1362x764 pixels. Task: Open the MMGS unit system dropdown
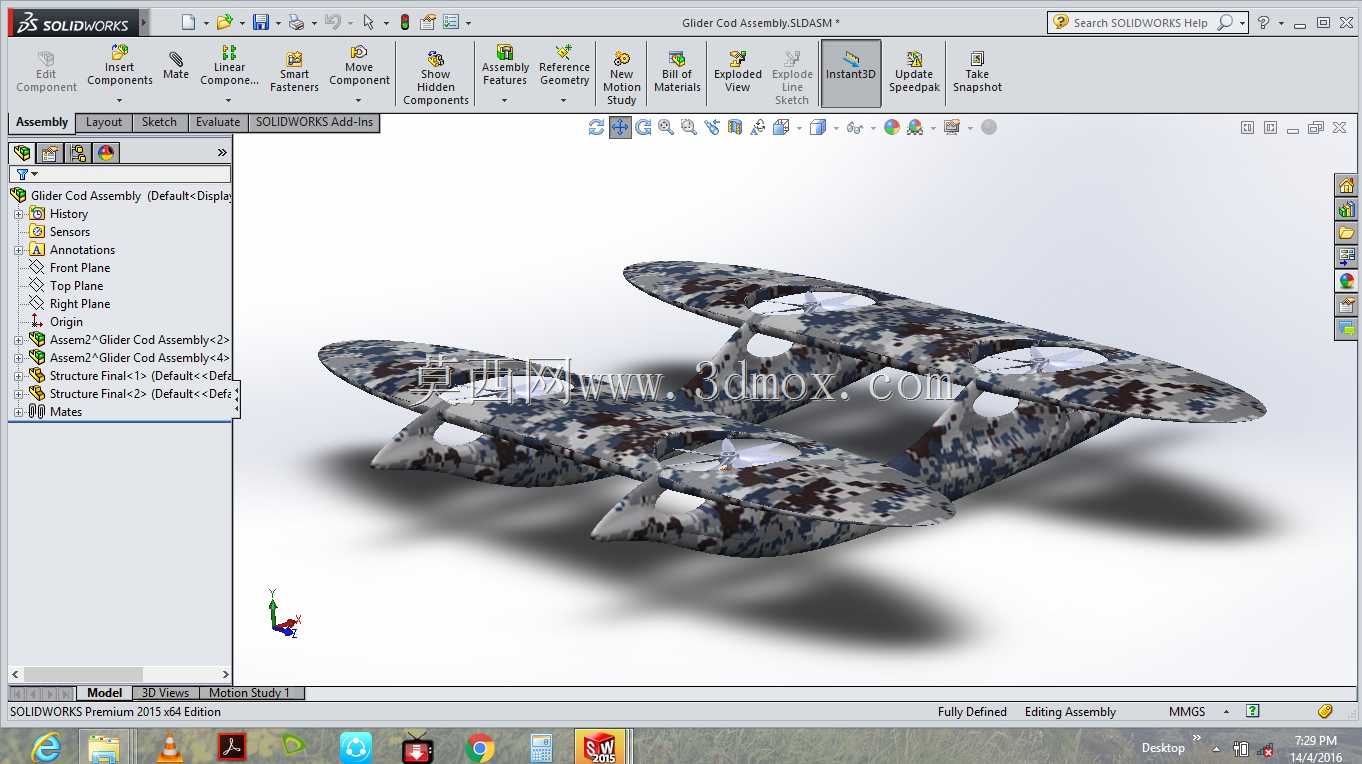[x=1227, y=712]
